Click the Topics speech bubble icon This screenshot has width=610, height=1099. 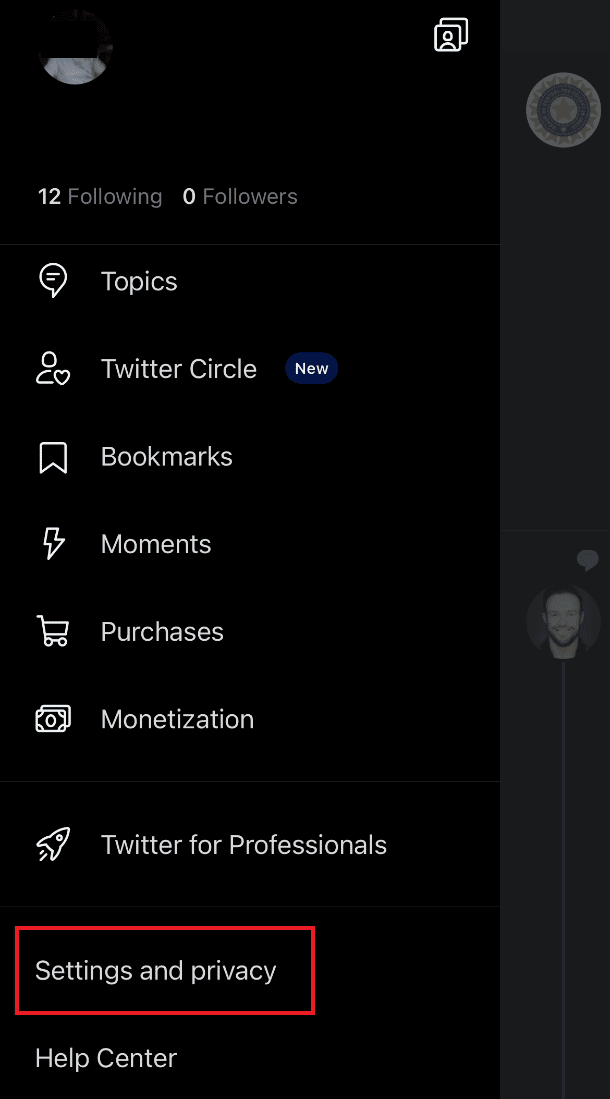tap(53, 280)
